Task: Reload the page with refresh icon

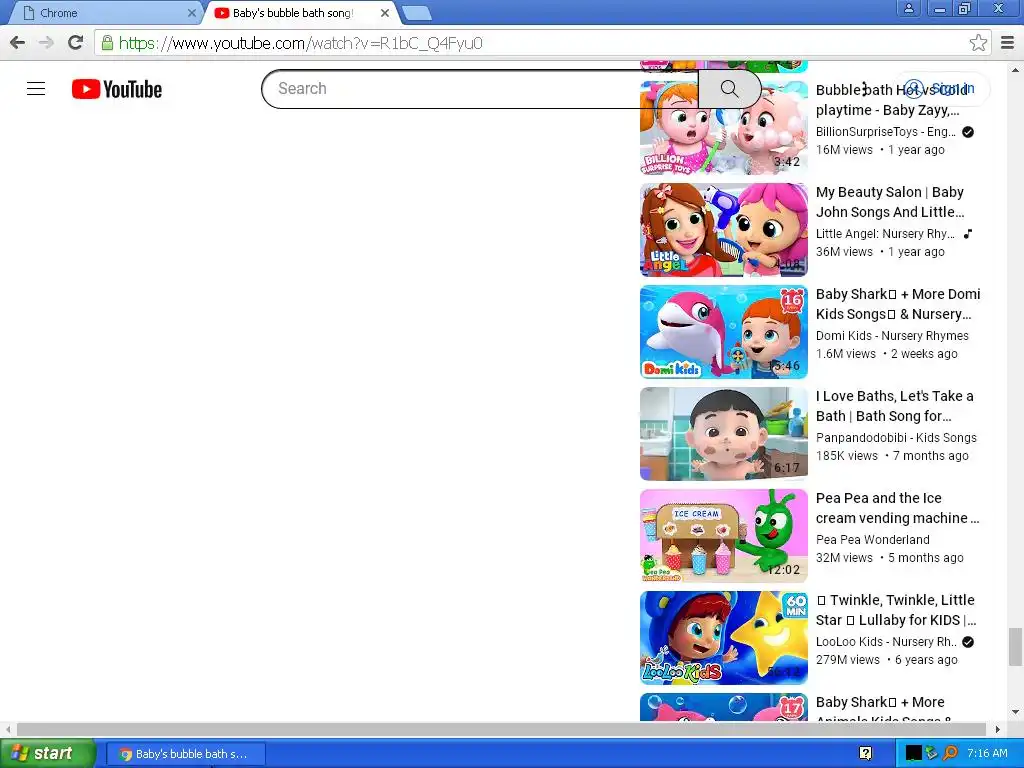Action: [76, 43]
